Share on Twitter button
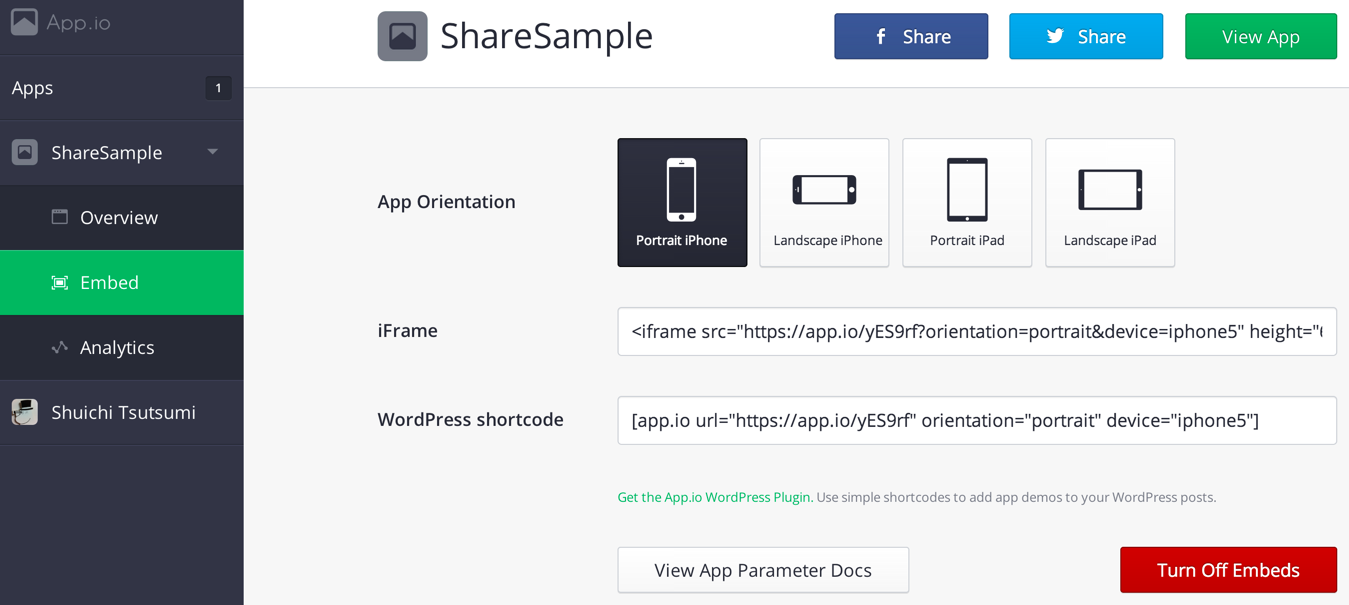 pos(1086,37)
